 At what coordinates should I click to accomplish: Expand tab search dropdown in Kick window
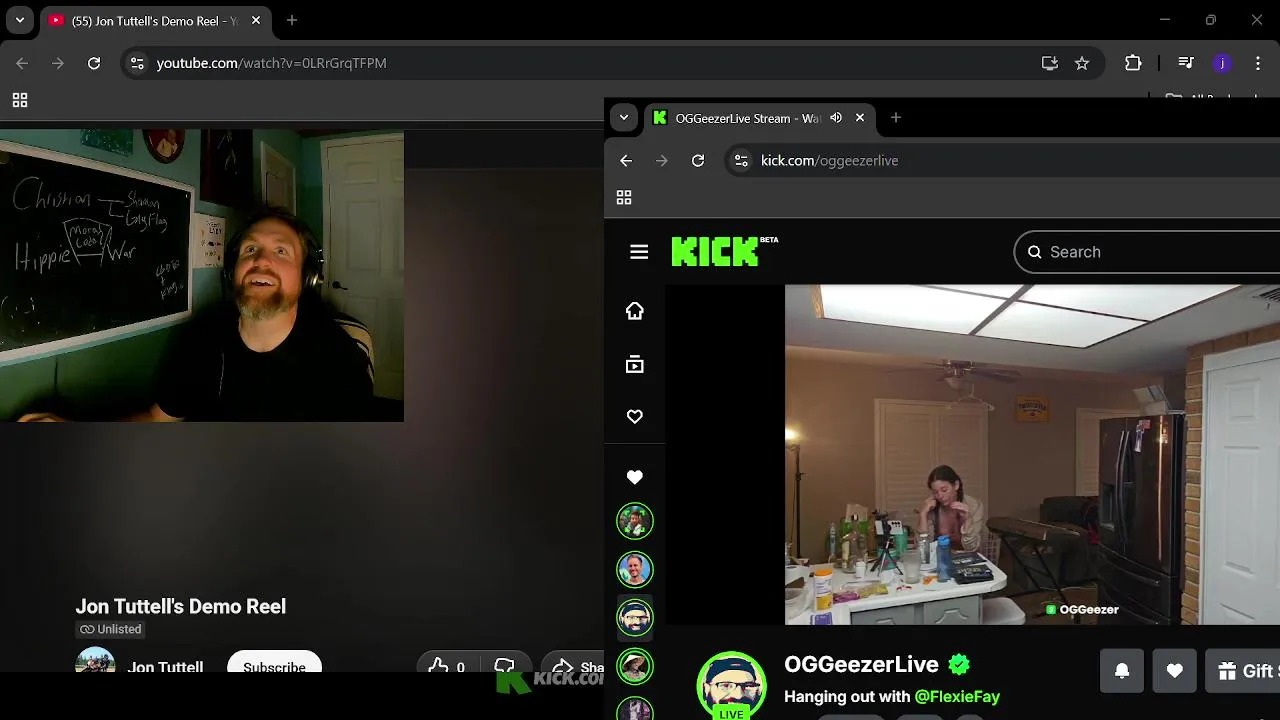click(x=624, y=118)
